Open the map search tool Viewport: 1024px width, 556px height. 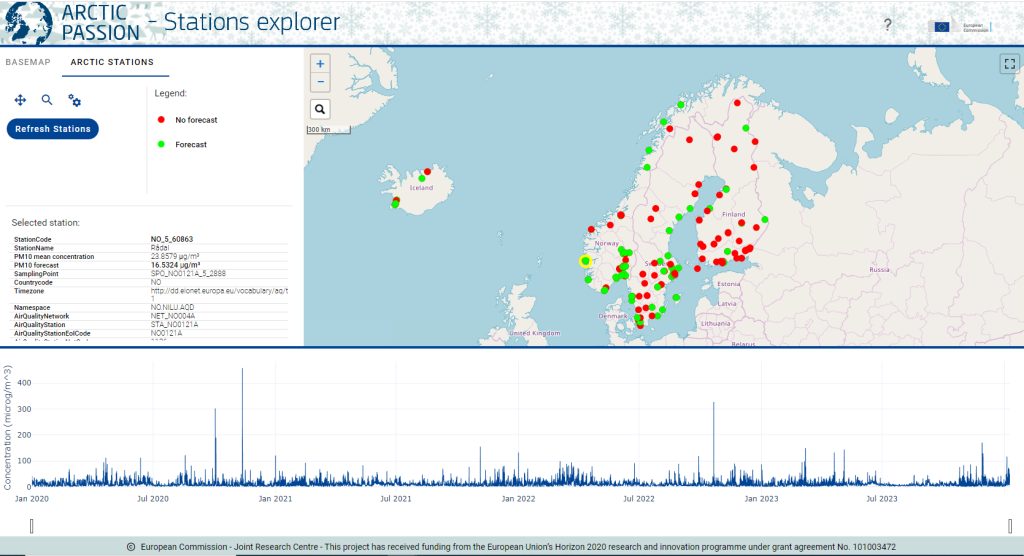click(320, 109)
